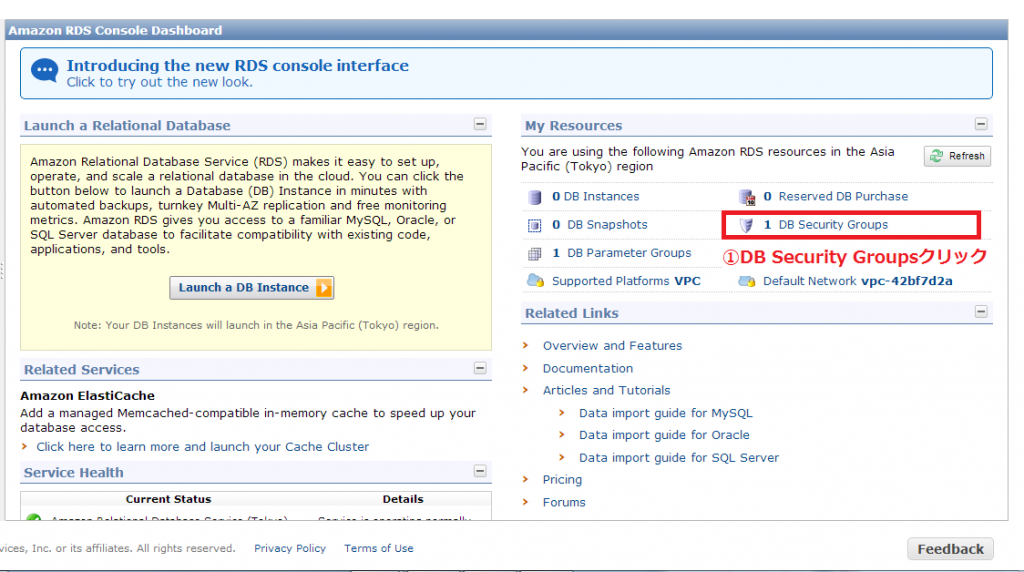The width and height of the screenshot is (1024, 572).
Task: Click the Supported Platforms cloud icon
Action: pyautogui.click(x=536, y=281)
